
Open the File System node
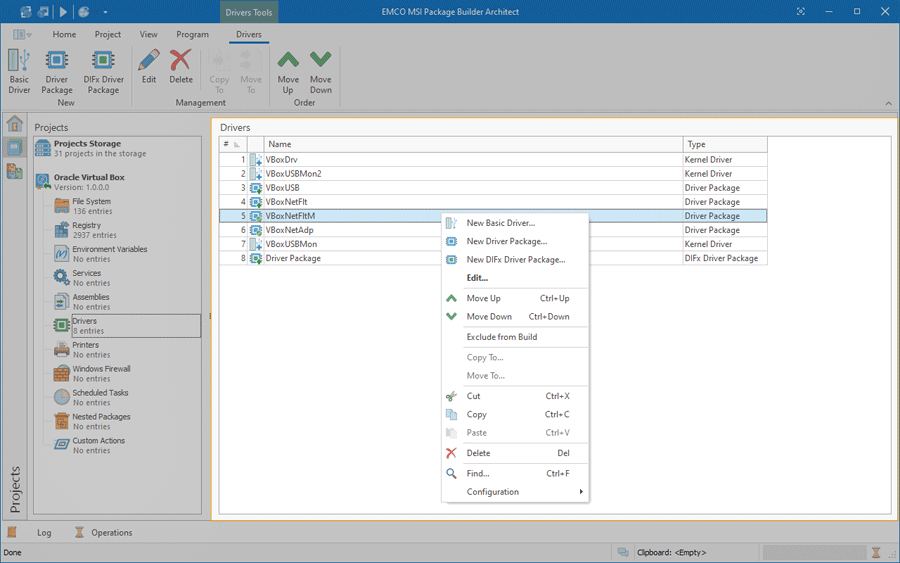point(92,206)
